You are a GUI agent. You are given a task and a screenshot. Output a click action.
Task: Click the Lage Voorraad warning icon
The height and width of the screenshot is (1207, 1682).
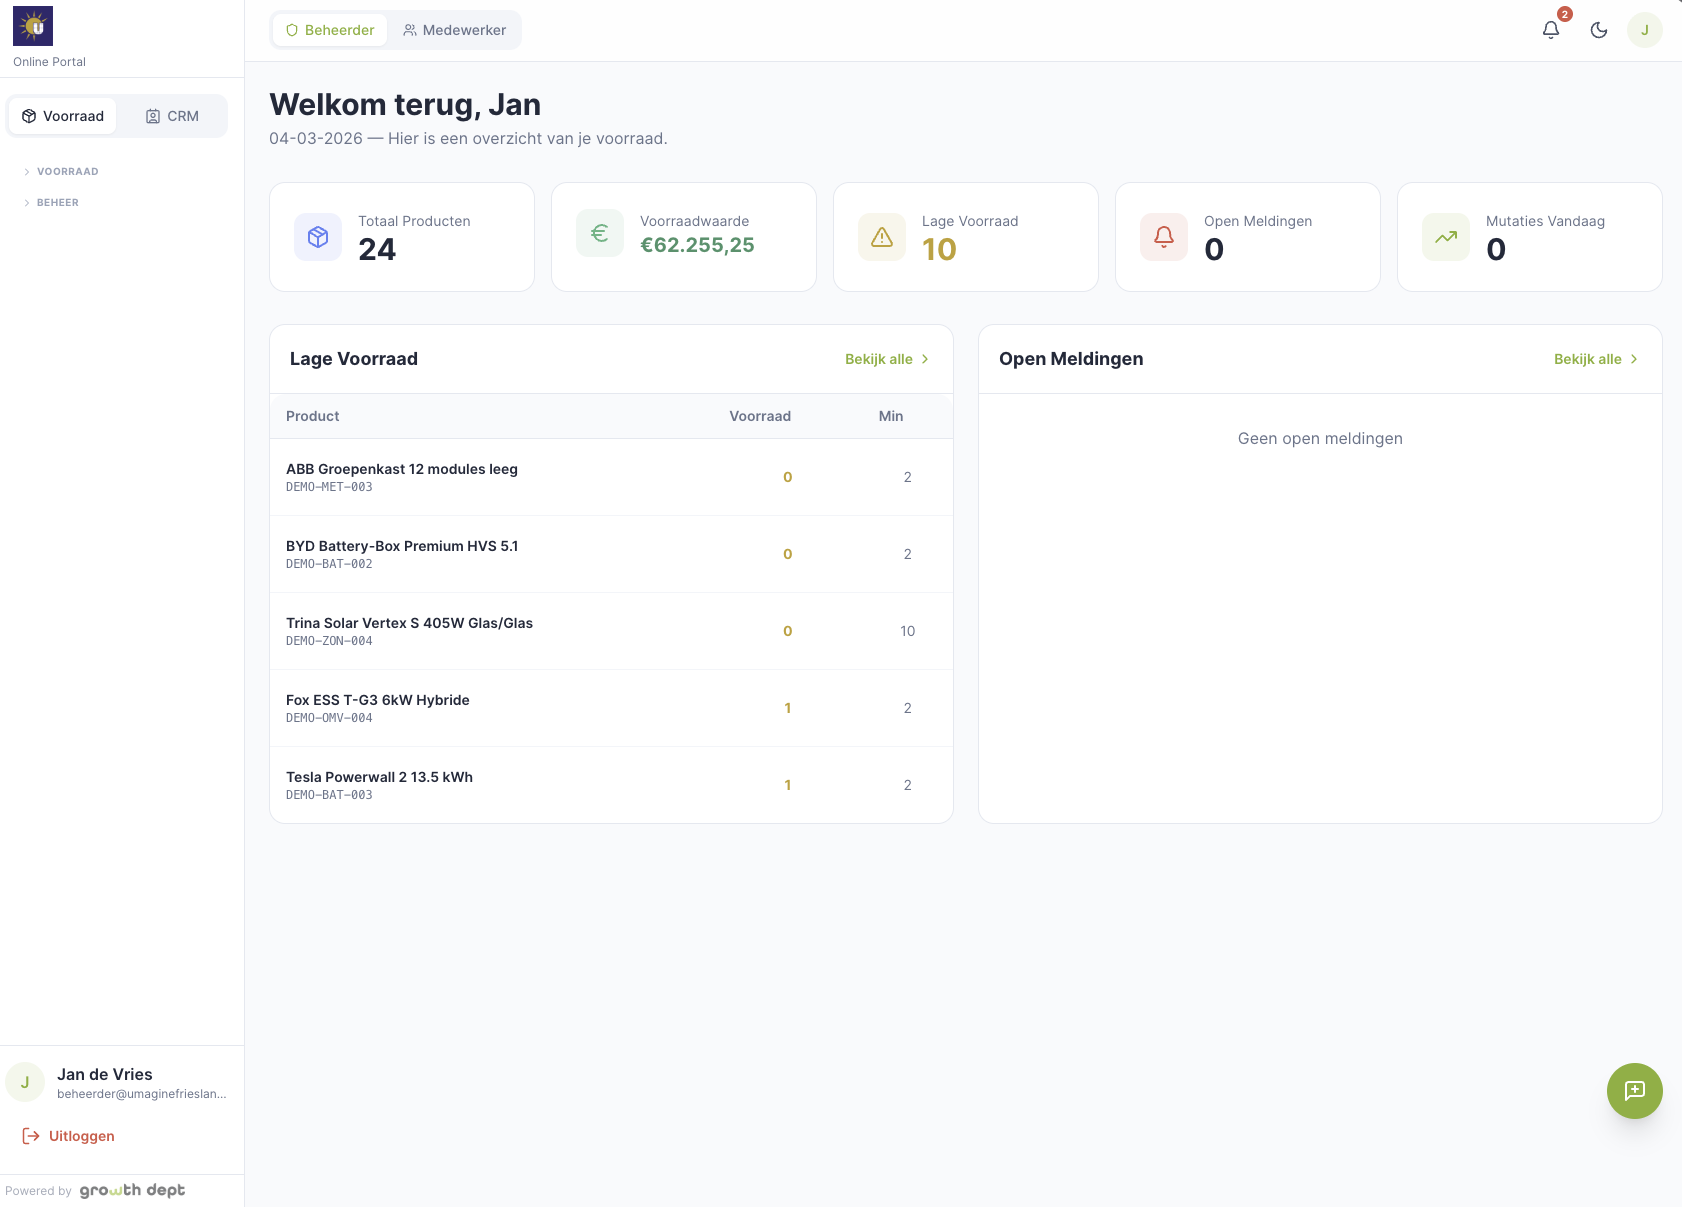(x=881, y=237)
